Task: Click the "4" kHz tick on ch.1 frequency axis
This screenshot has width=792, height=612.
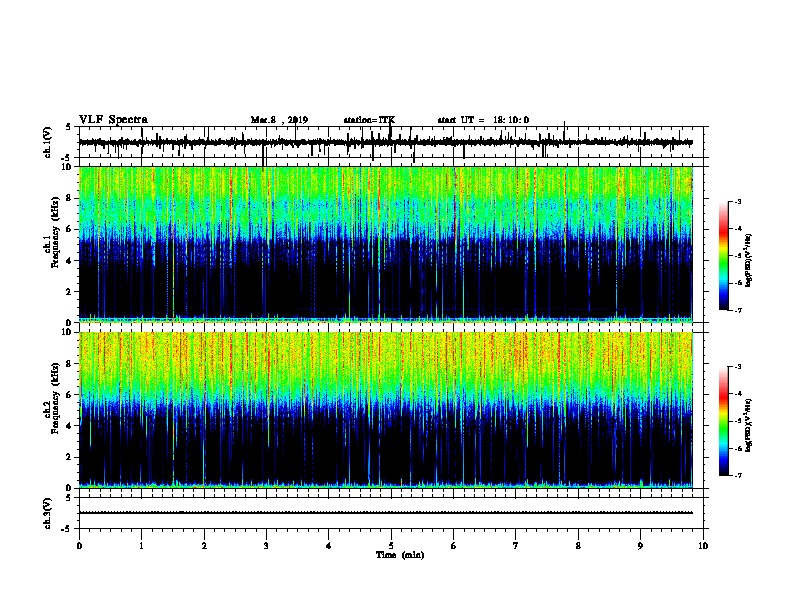Action: (71, 261)
